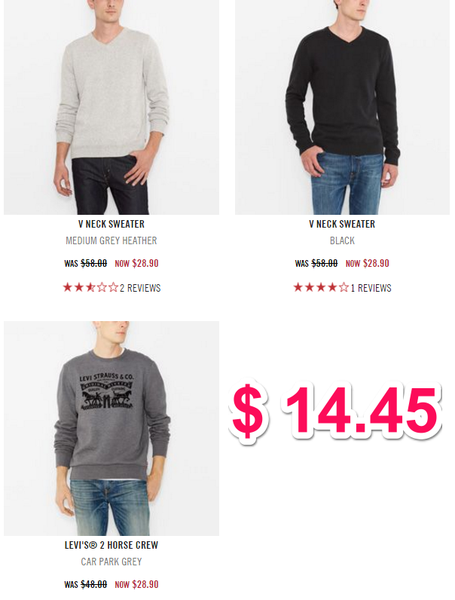The image size is (455, 600).
Task: Click the NOW $28.90 price of 2 Horse Crew
Action: pos(137,584)
